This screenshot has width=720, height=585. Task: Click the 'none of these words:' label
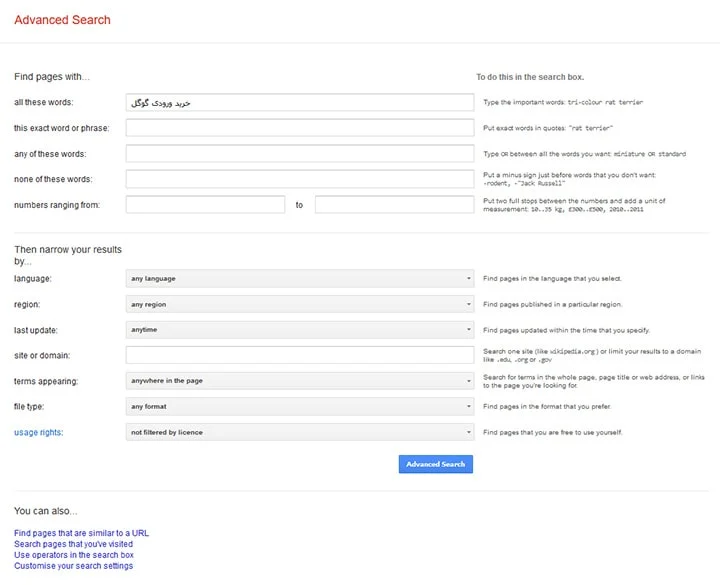click(x=53, y=179)
